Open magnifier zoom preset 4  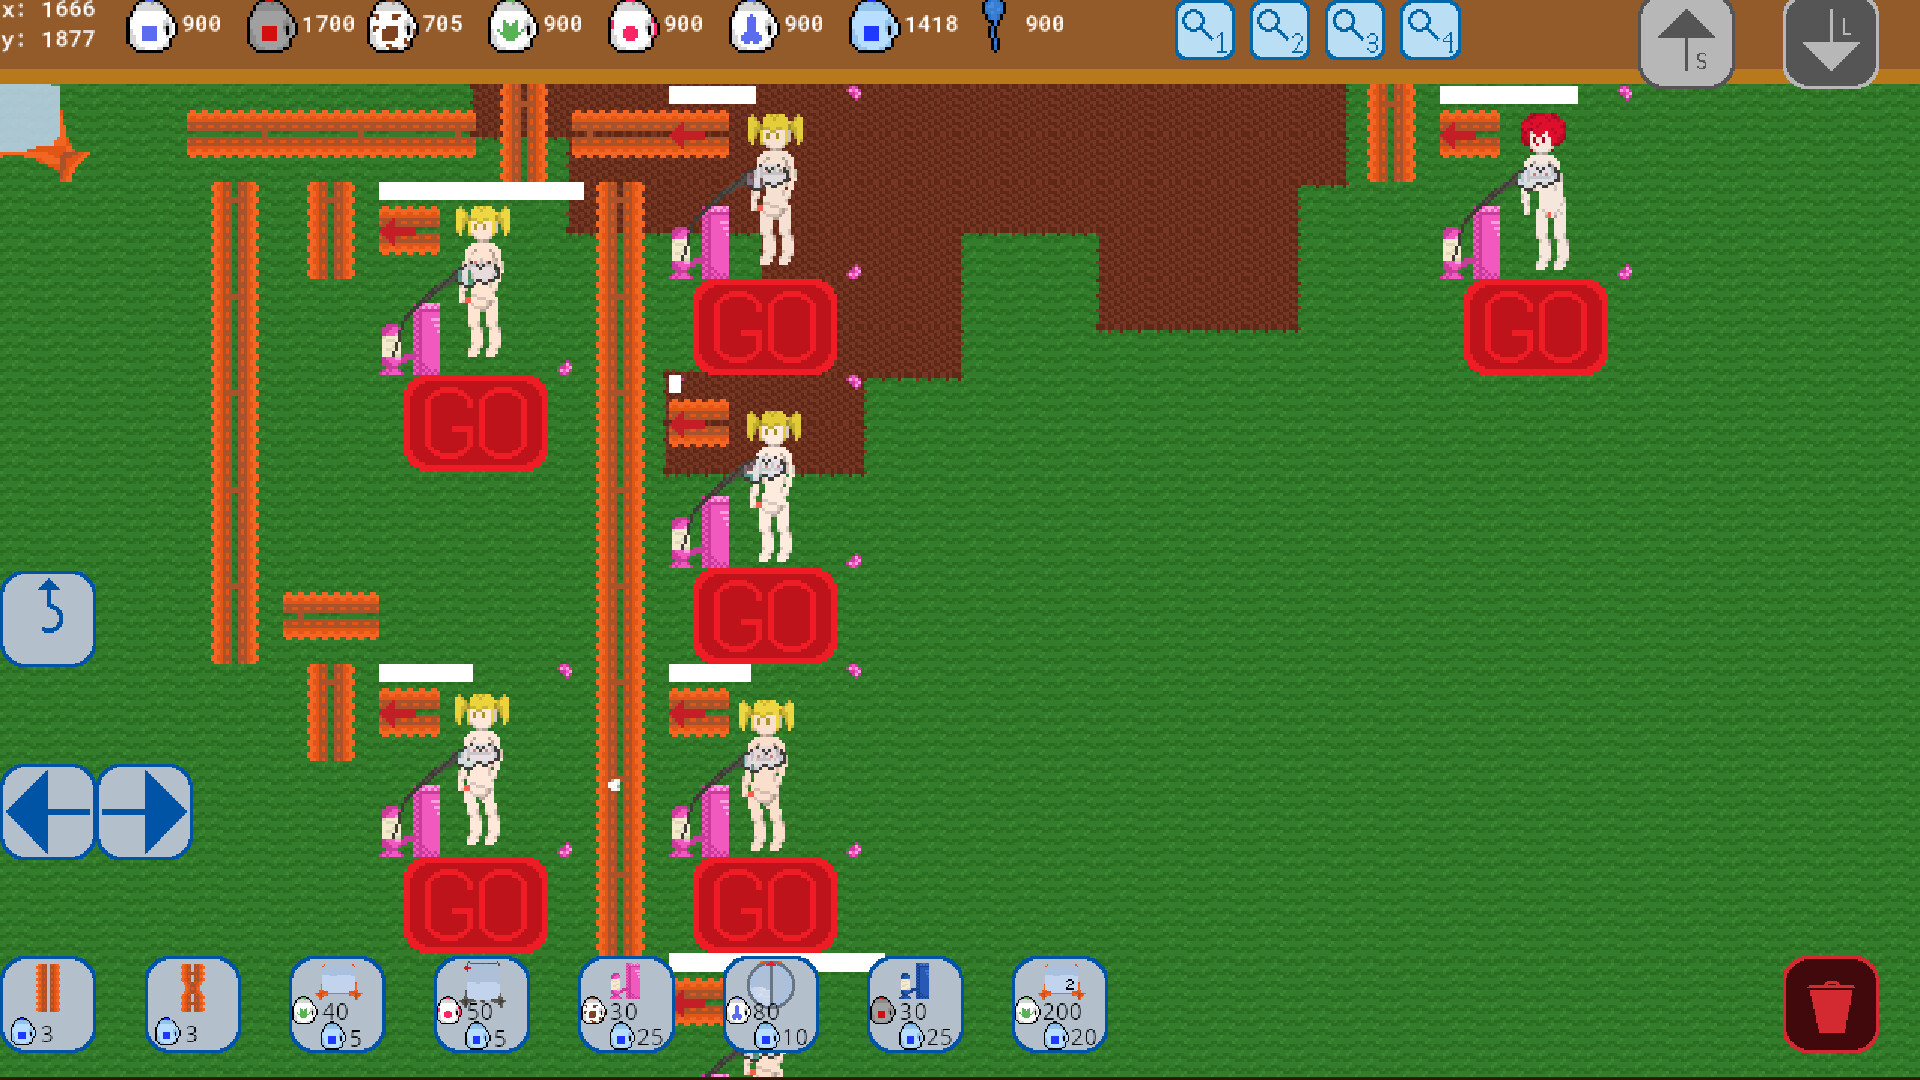tap(1429, 29)
